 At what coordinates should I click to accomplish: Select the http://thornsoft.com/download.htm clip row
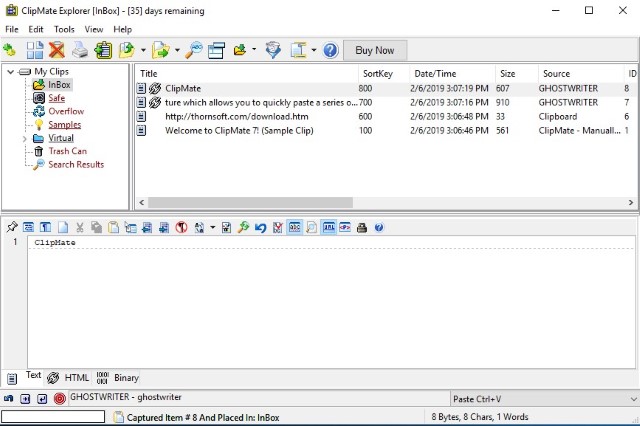386,117
